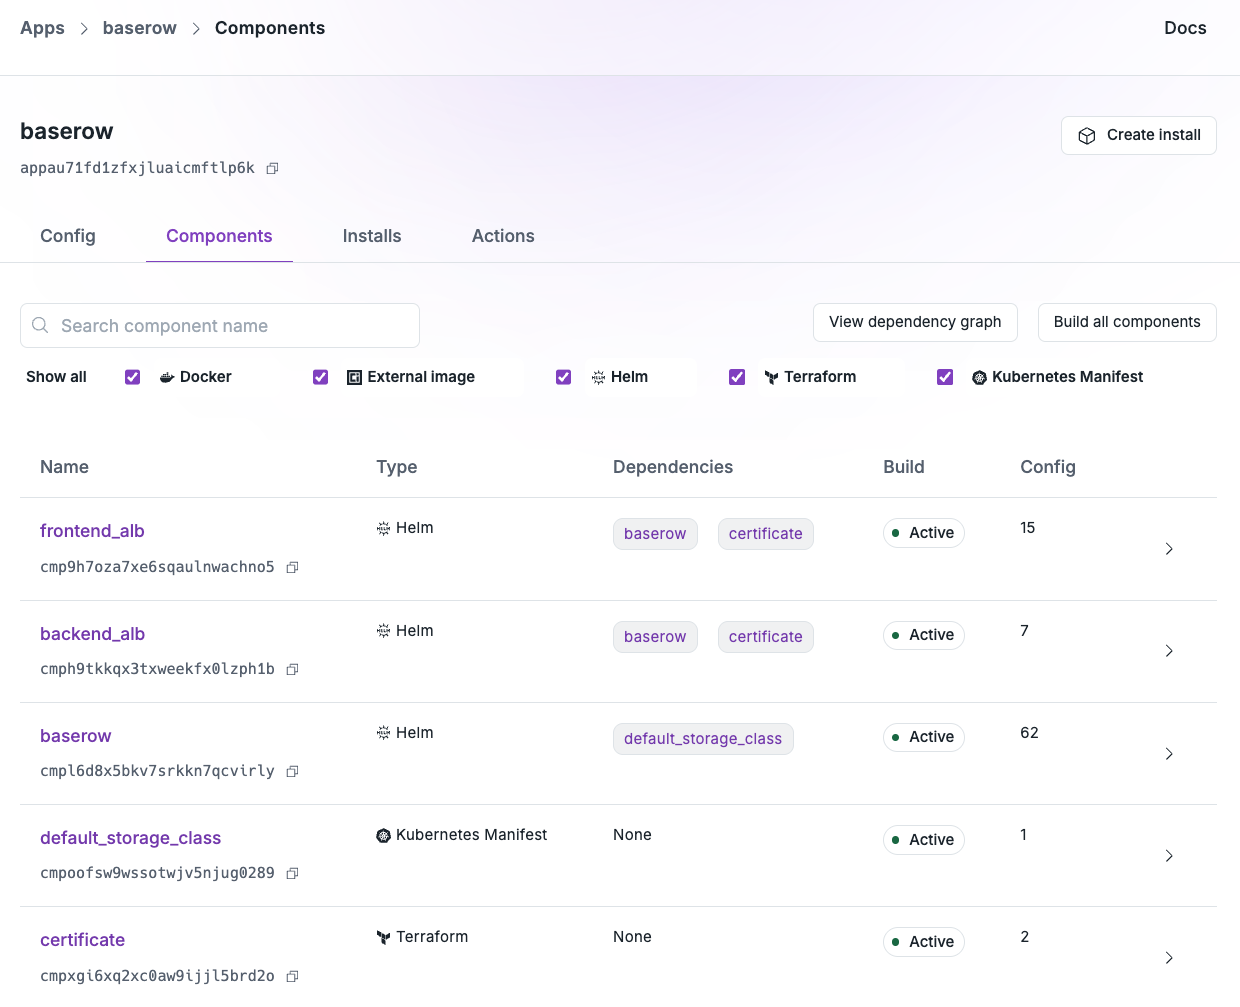Expand the certificate row chevron
Screen dimensions: 1240x1007
[1169, 958]
